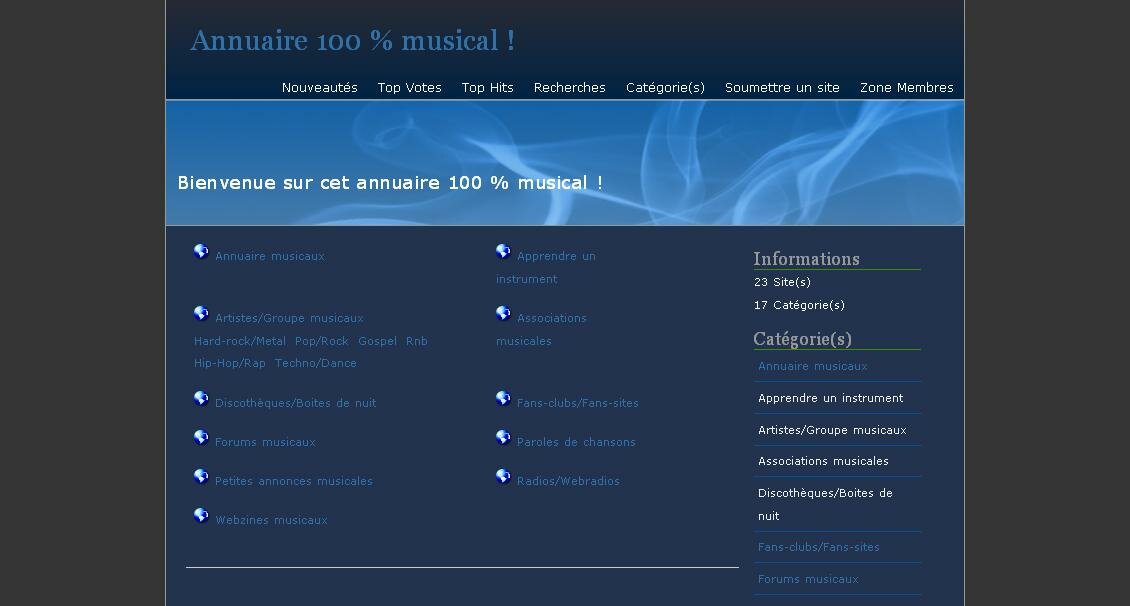Choose Soumettre un site in navigation
1130x606 pixels.
tap(782, 87)
